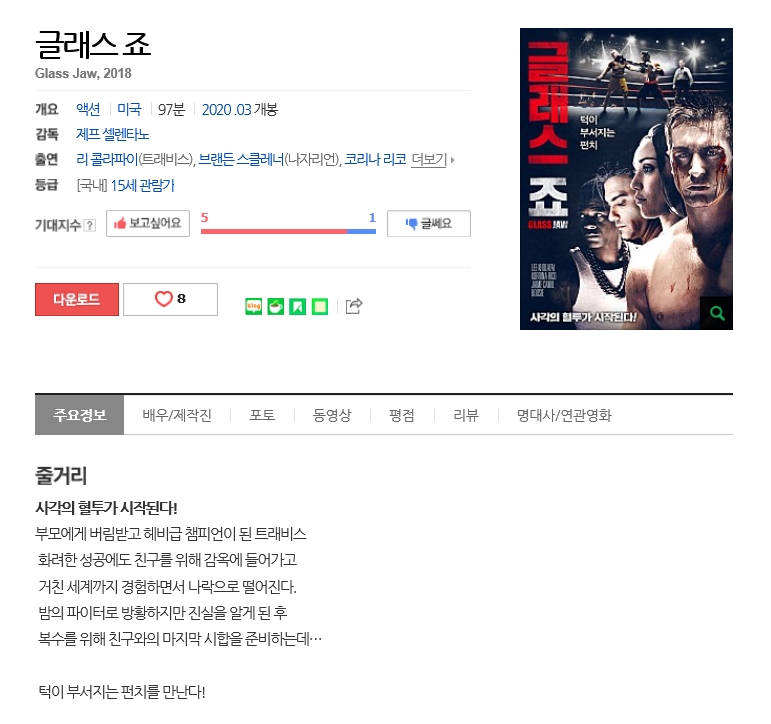771x724 pixels.
Task: Click the red 다운로드 button
Action: (77, 299)
